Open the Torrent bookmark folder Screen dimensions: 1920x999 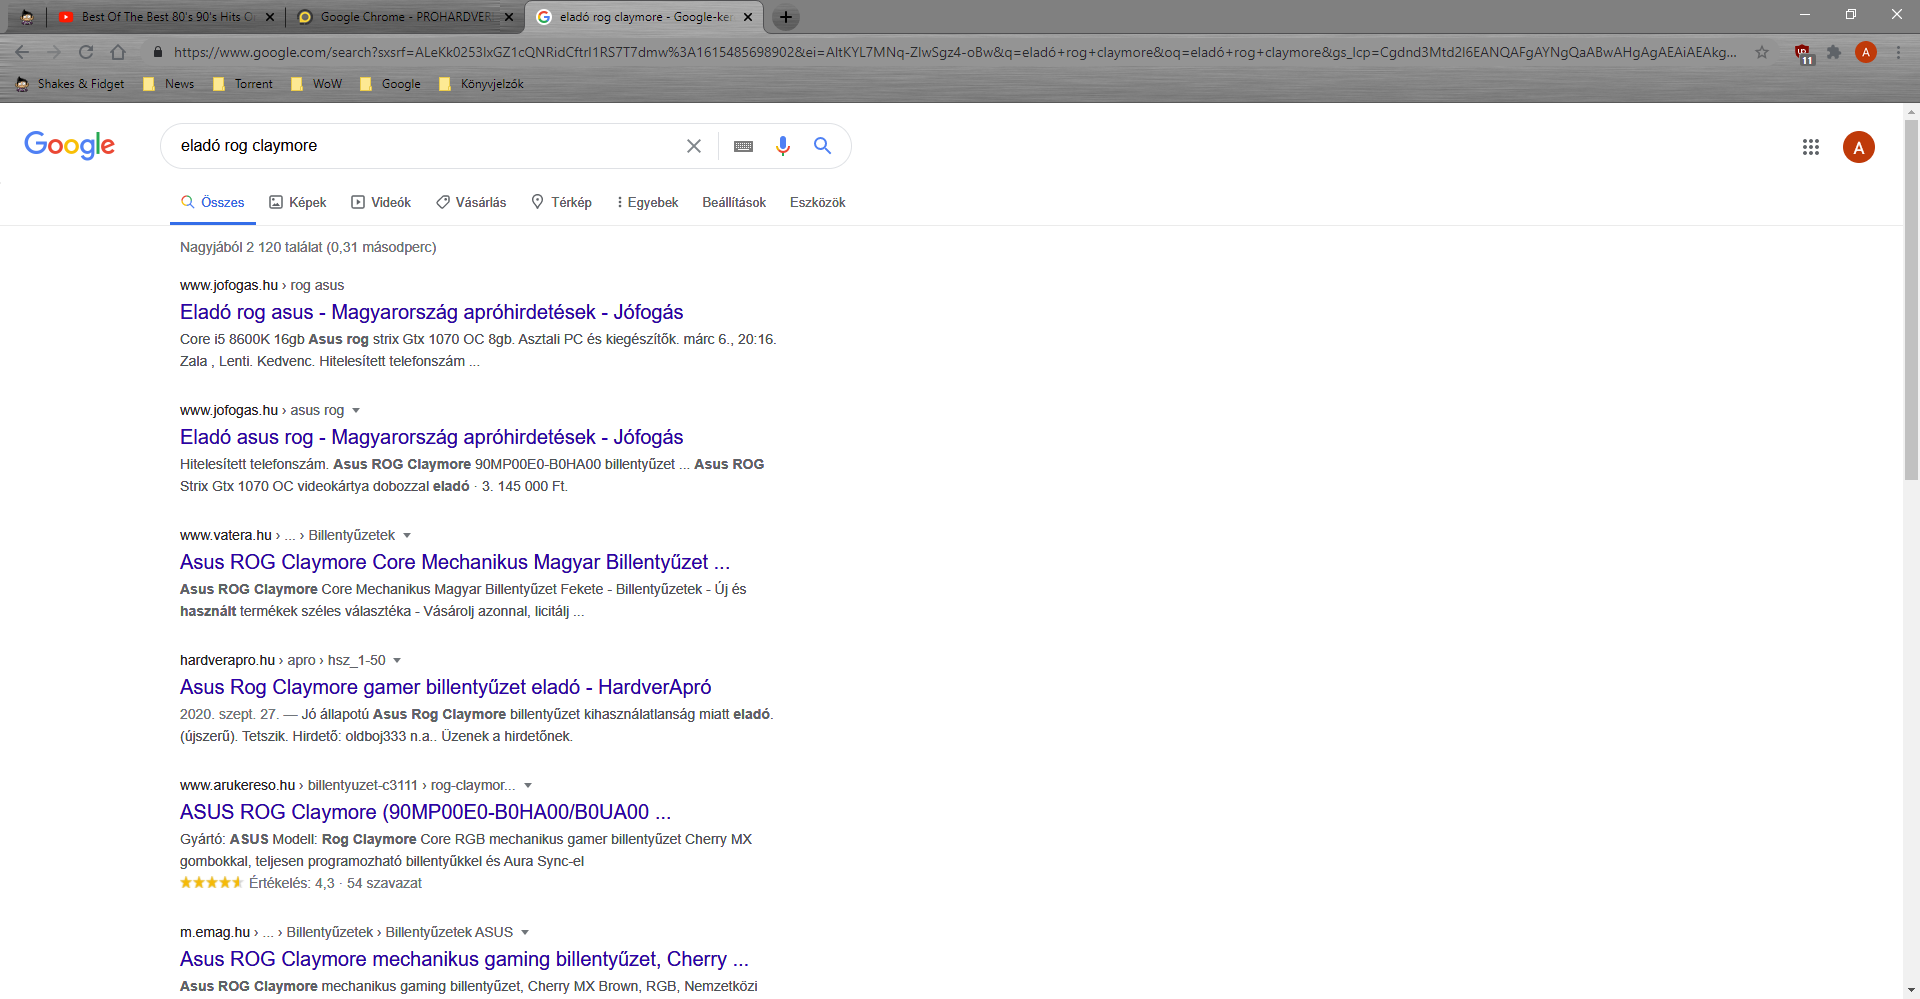pos(242,84)
